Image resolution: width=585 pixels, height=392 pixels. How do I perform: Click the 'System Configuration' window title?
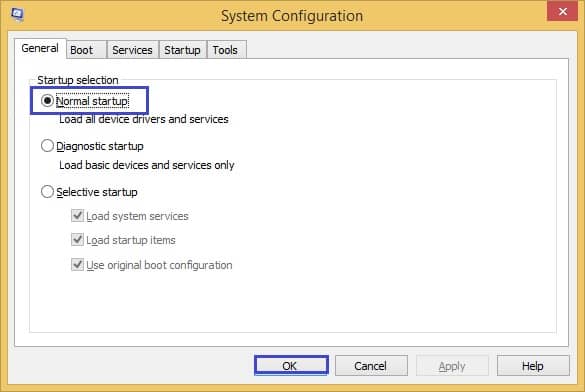pos(292,16)
